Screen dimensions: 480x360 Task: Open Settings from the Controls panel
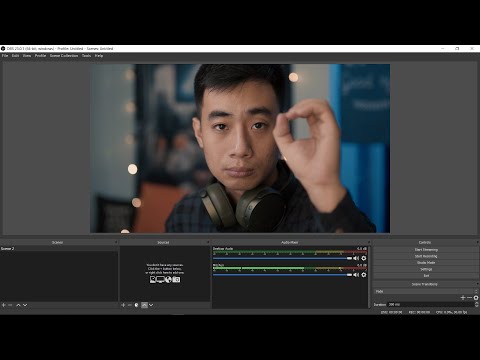(x=426, y=269)
